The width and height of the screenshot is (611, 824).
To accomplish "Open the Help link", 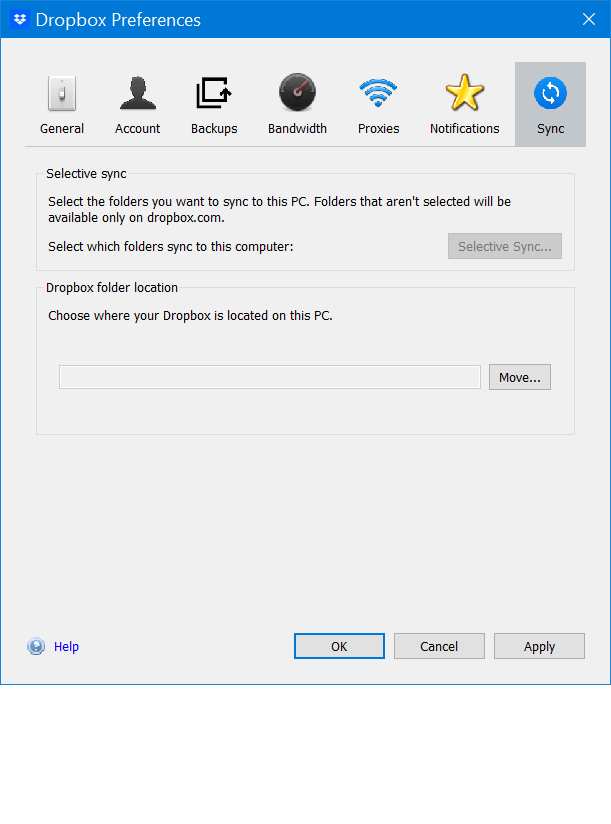I will (x=66, y=647).
